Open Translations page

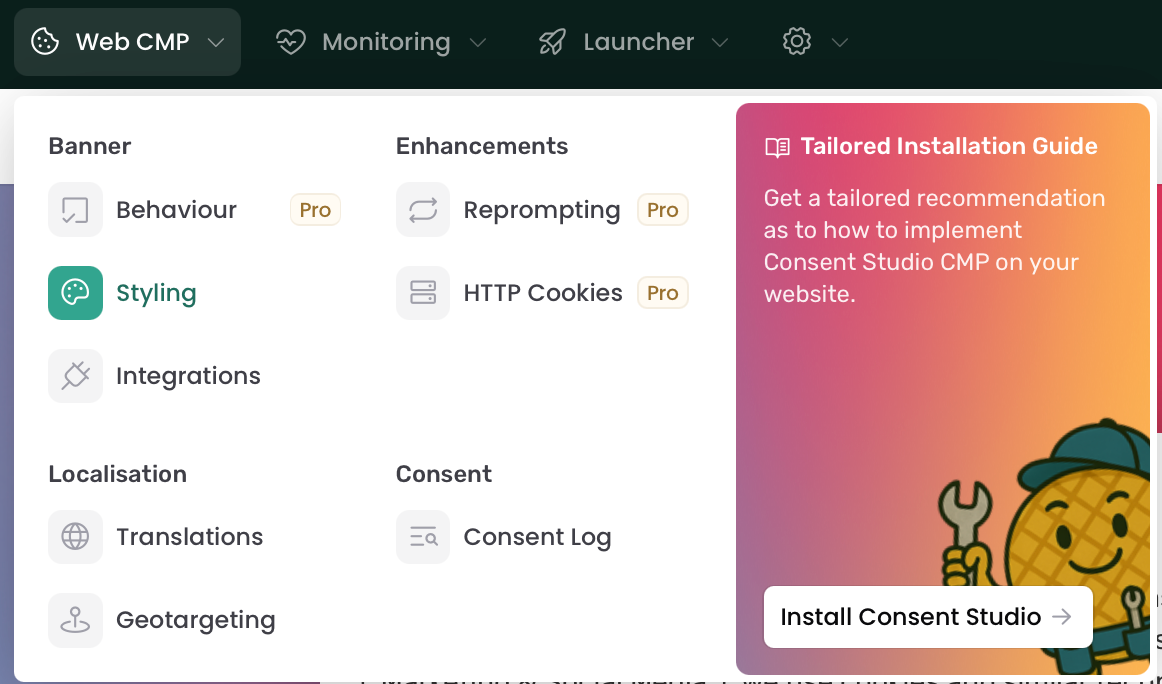pos(195,537)
